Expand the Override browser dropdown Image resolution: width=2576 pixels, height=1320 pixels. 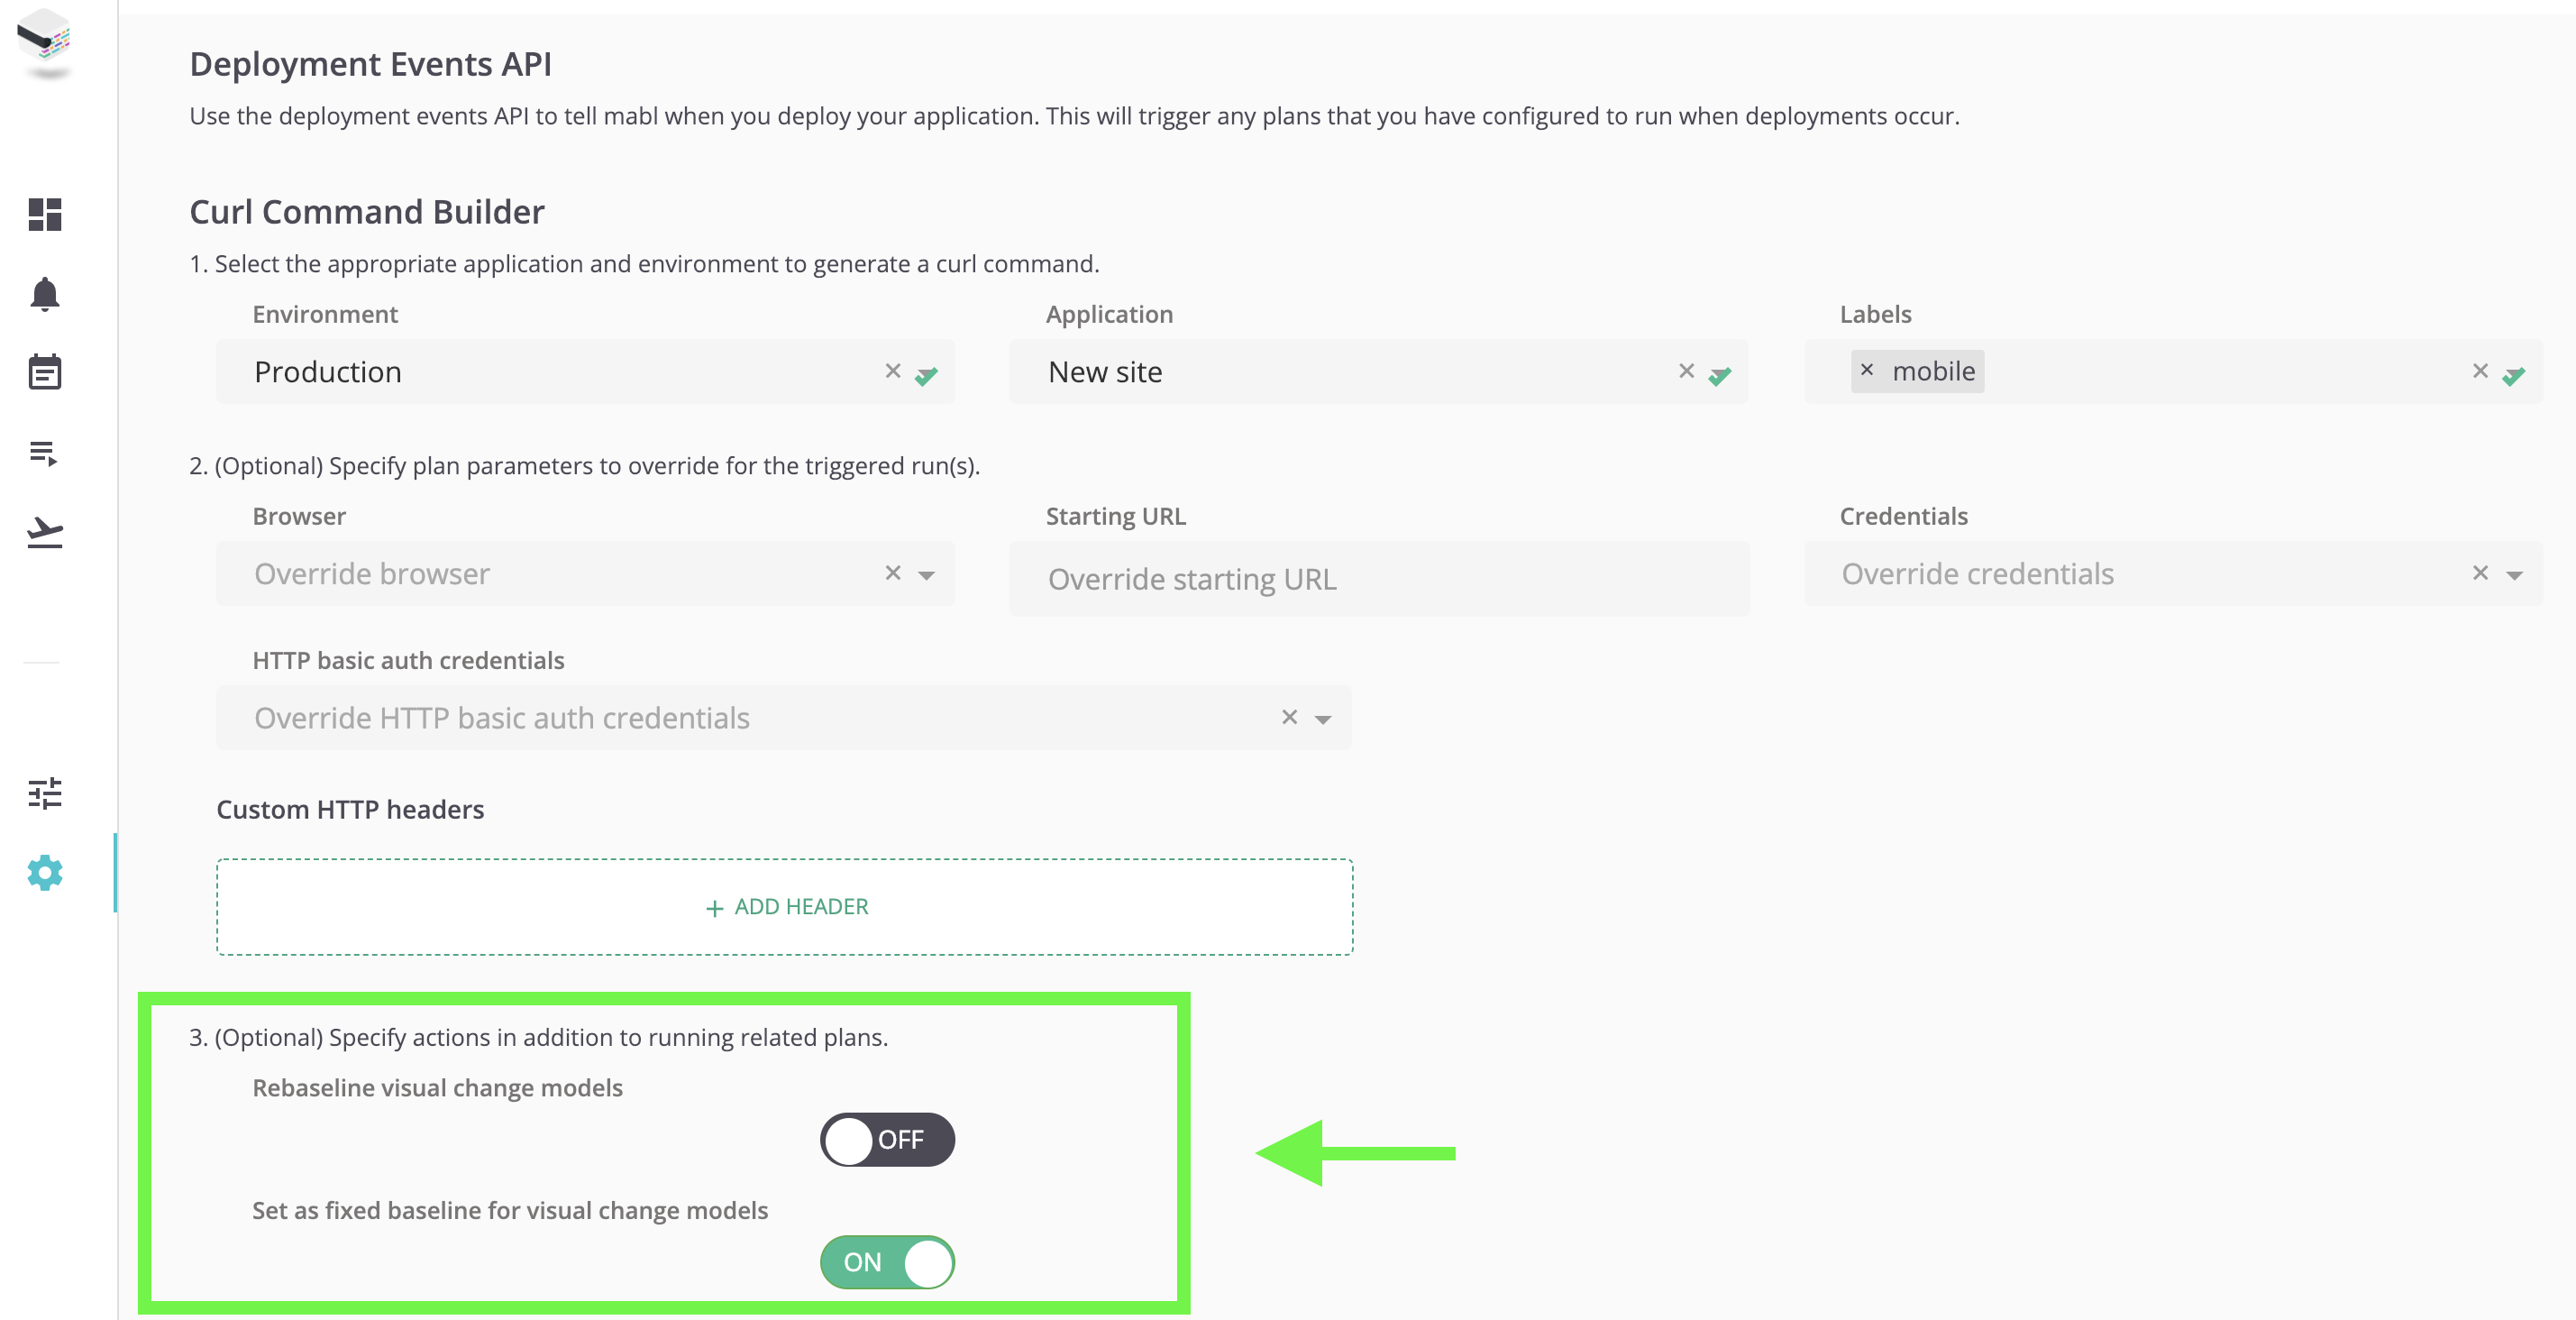(x=926, y=575)
